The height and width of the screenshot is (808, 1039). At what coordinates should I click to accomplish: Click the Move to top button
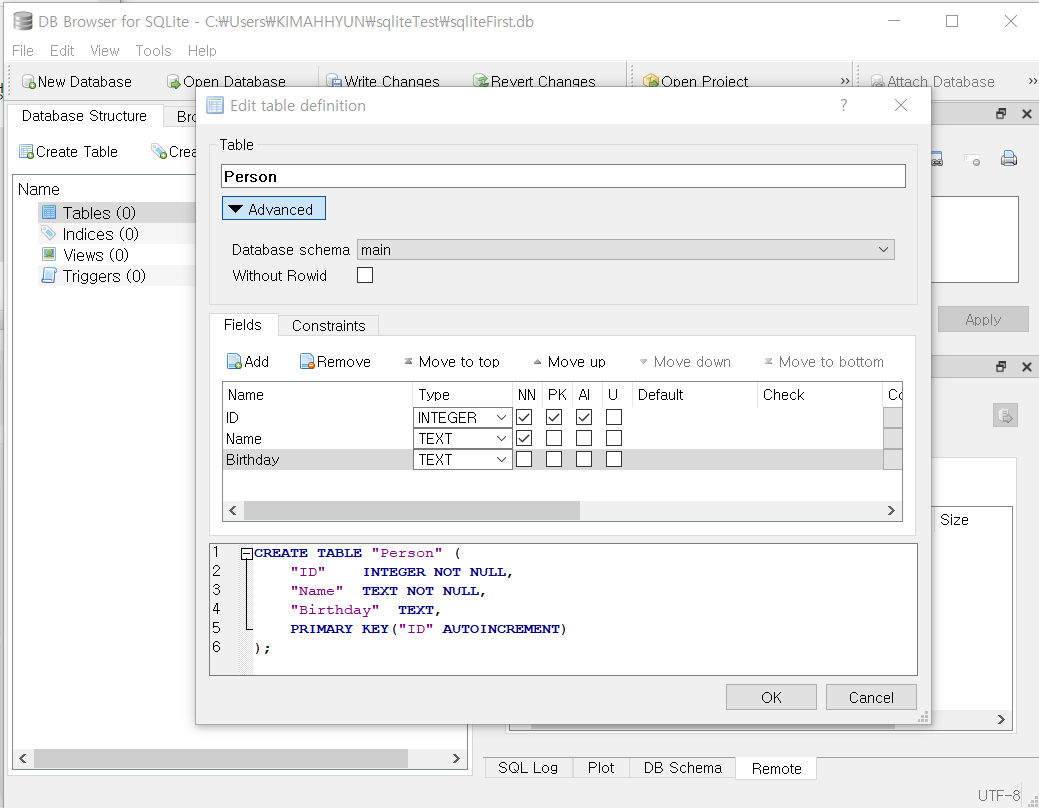(452, 362)
